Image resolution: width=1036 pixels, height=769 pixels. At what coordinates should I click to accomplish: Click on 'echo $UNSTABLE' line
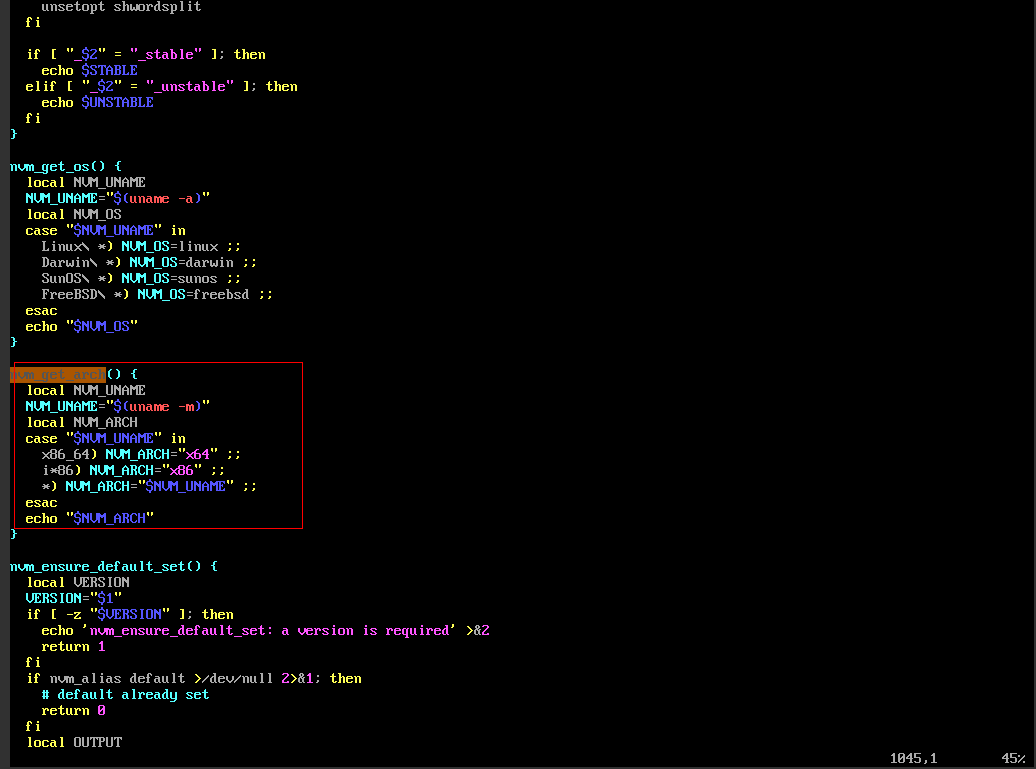tap(97, 102)
